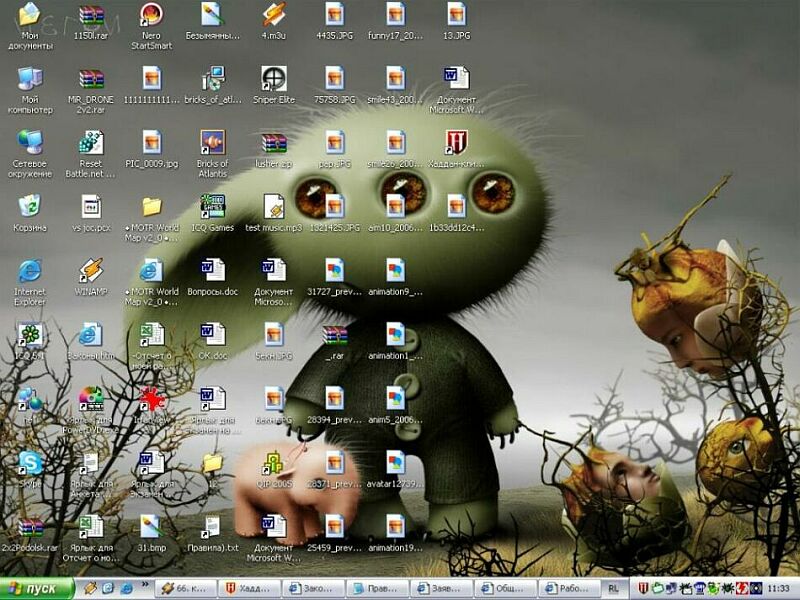Launch the Skype desktop shortcut
This screenshot has height=600, width=800.
tap(30, 463)
